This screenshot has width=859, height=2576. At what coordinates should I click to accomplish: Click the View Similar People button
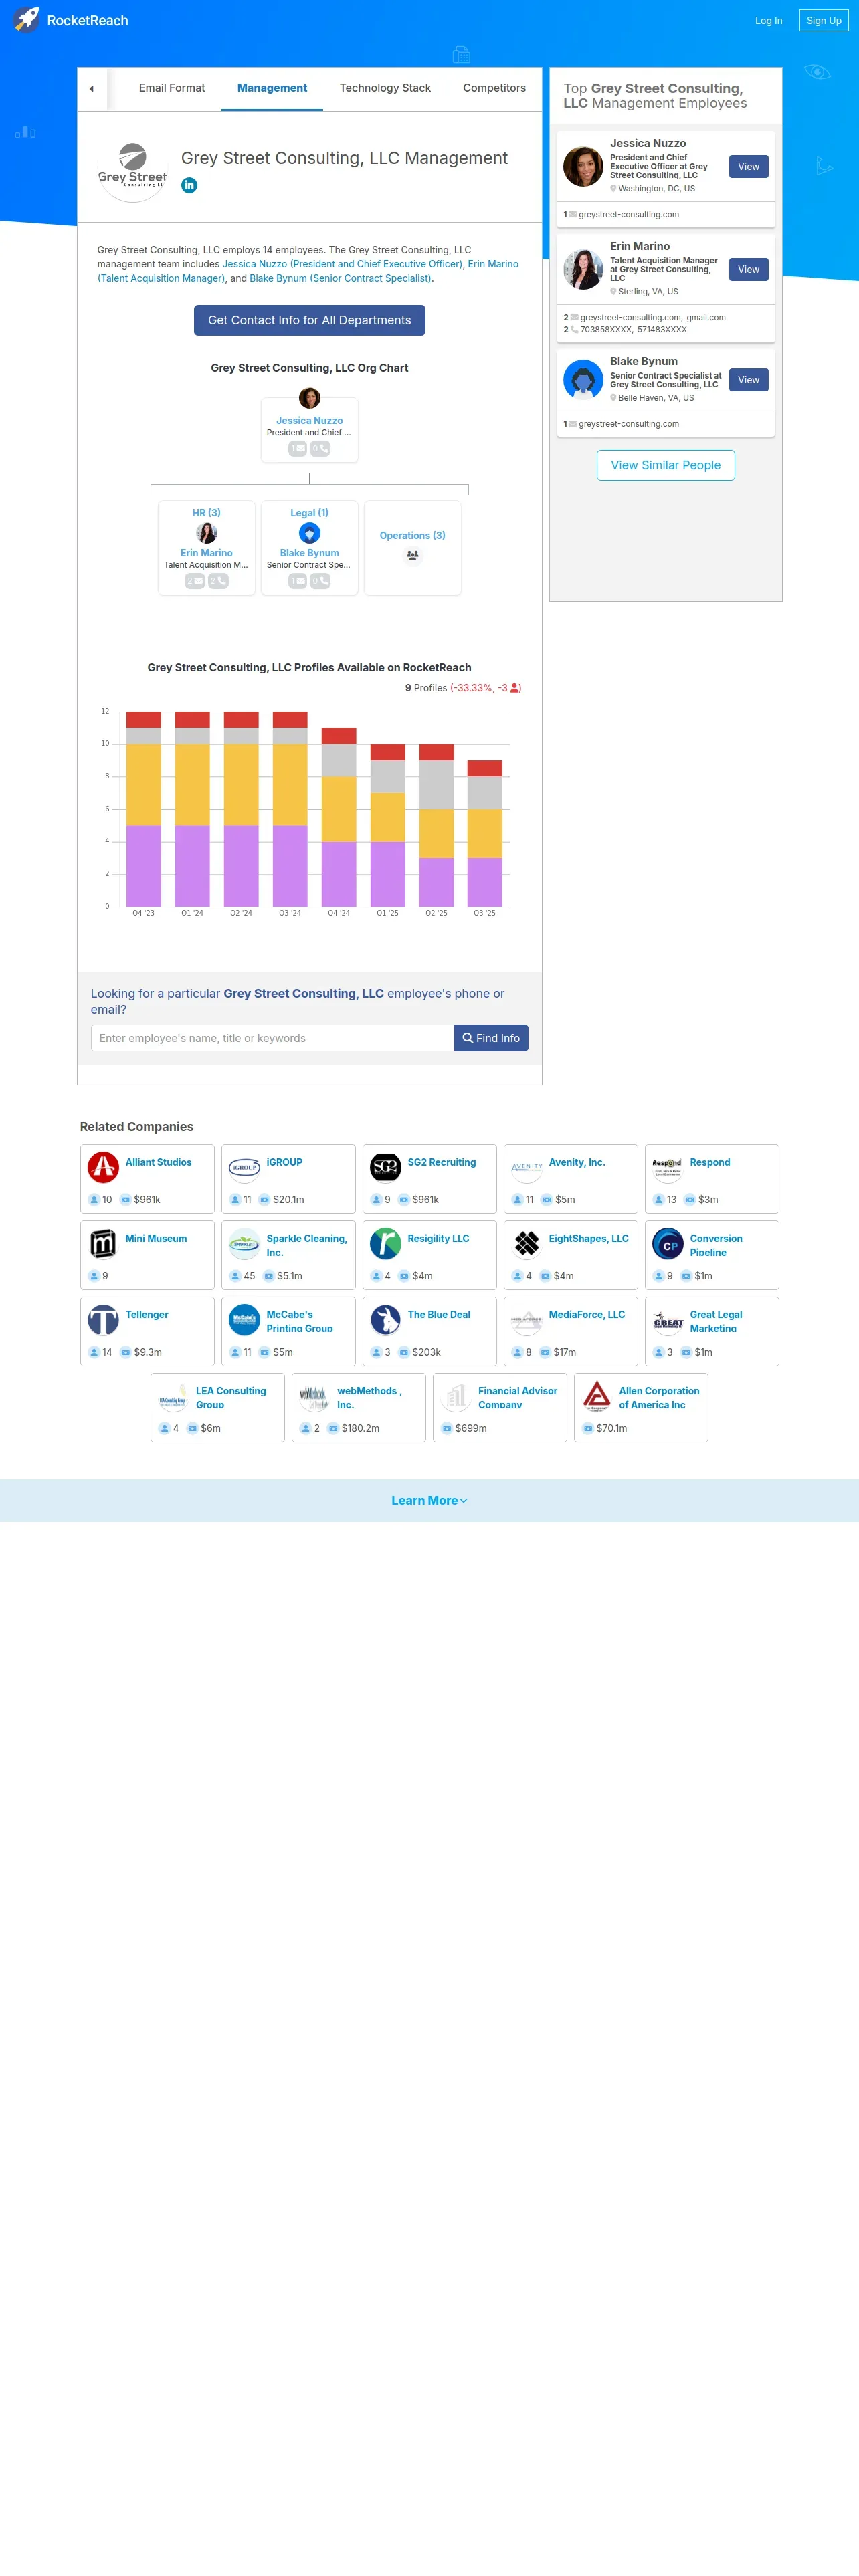[x=666, y=465]
